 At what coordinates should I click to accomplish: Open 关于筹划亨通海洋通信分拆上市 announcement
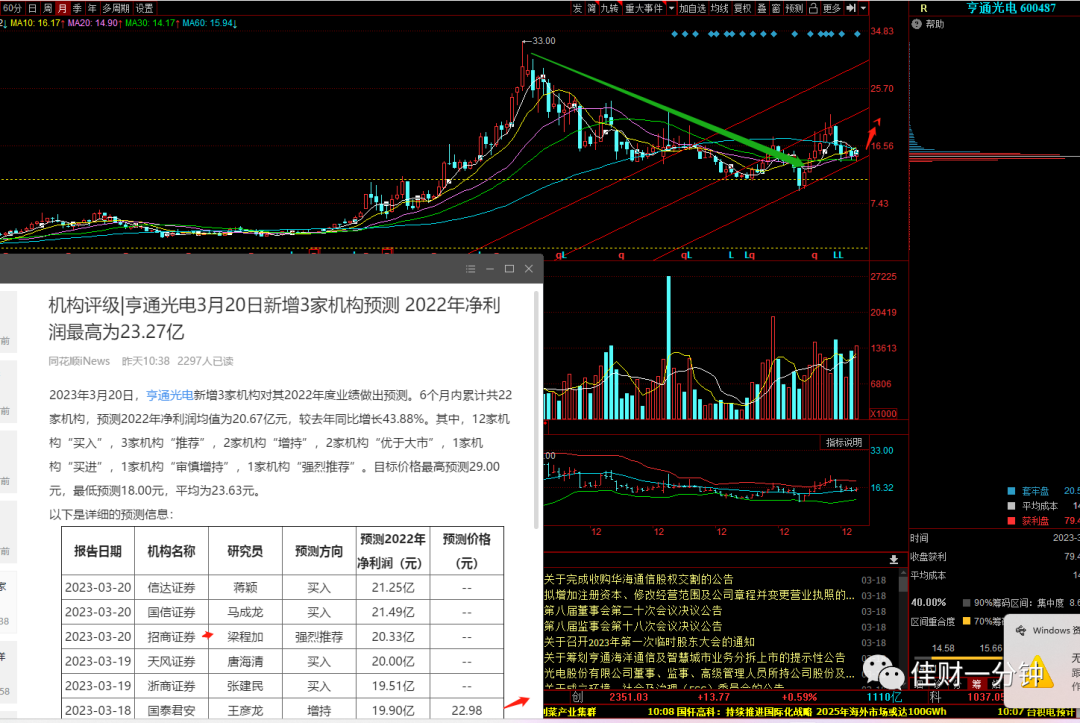pyautogui.click(x=694, y=658)
